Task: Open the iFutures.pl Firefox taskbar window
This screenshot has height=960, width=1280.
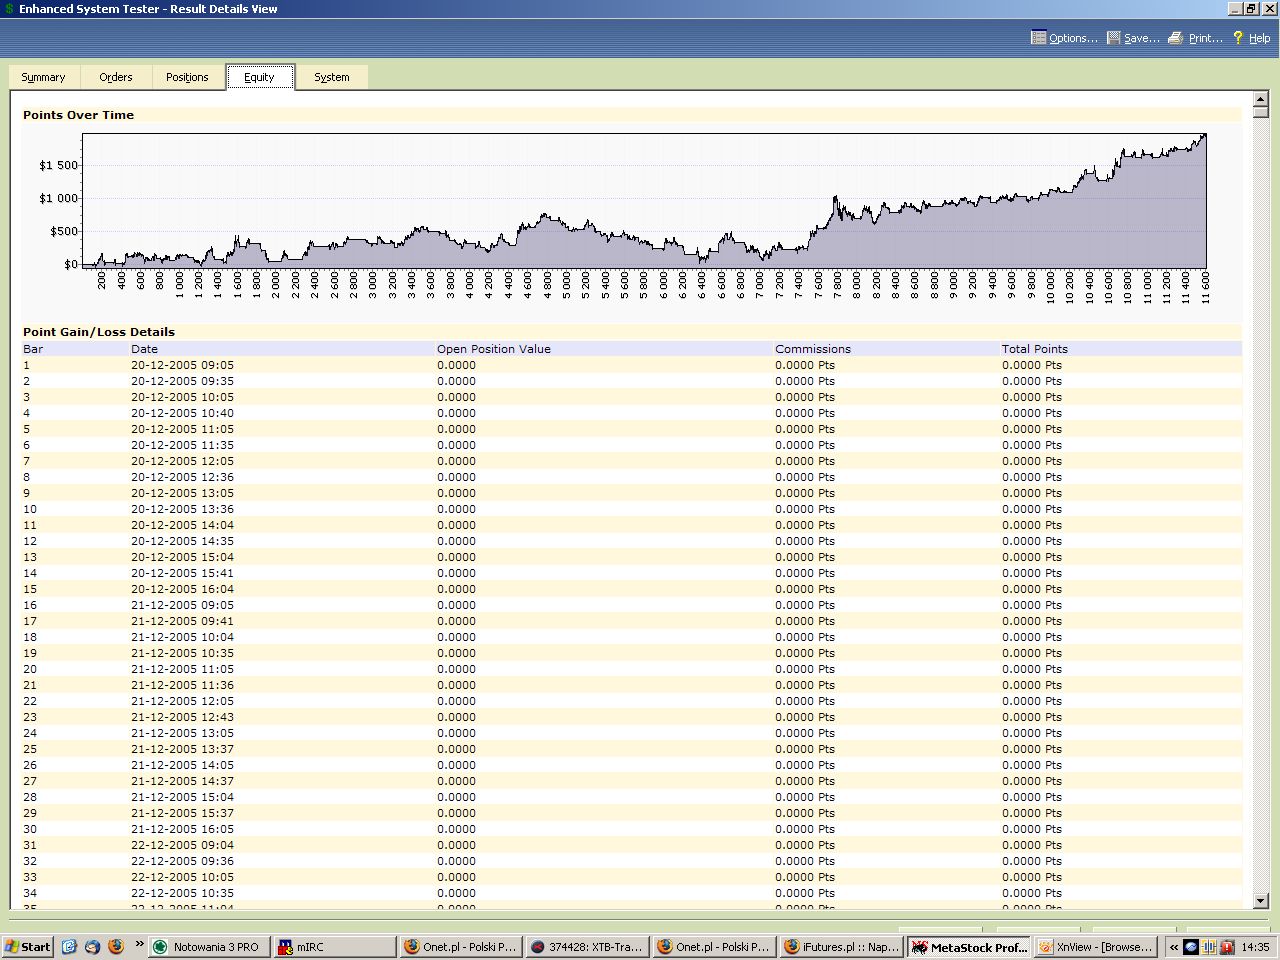Action: tap(841, 946)
